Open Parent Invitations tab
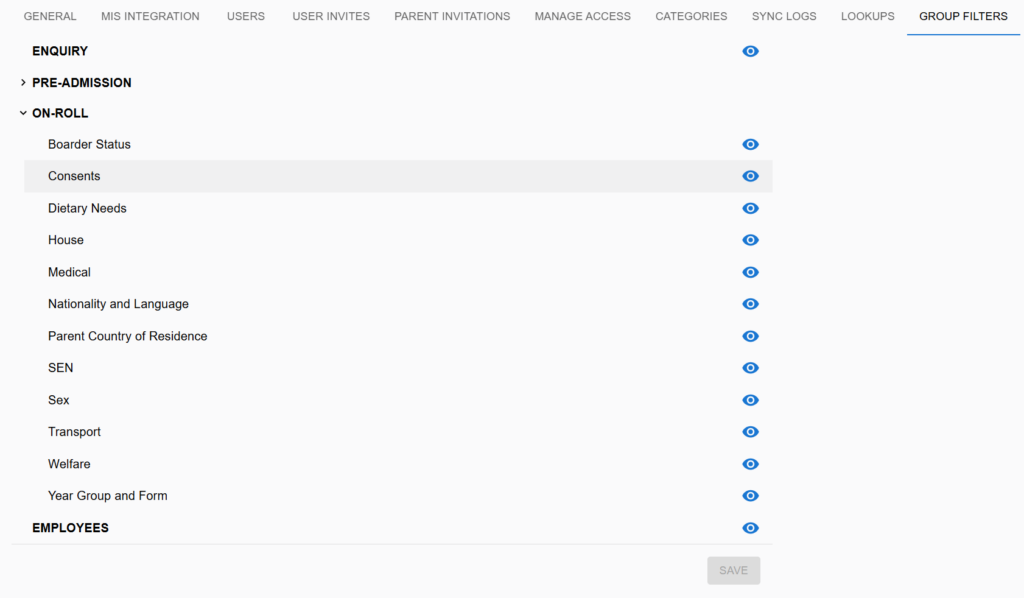Screen dimensions: 1024x598 (452, 16)
